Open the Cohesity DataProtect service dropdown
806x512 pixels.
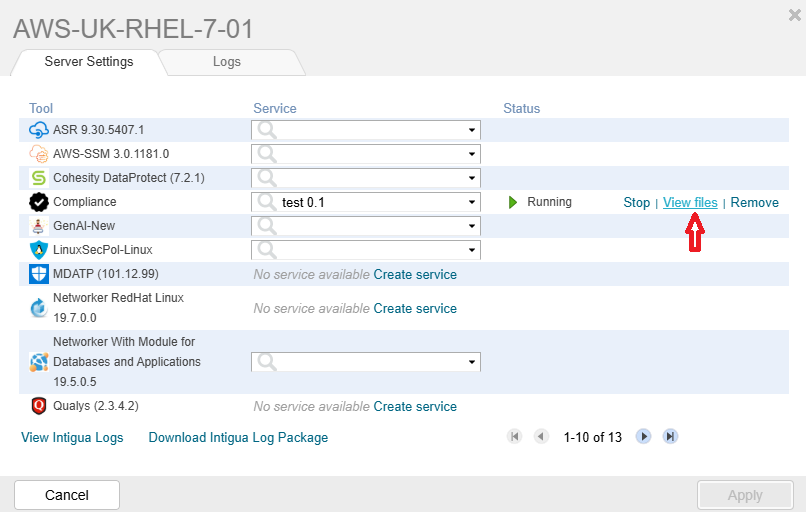coord(471,178)
